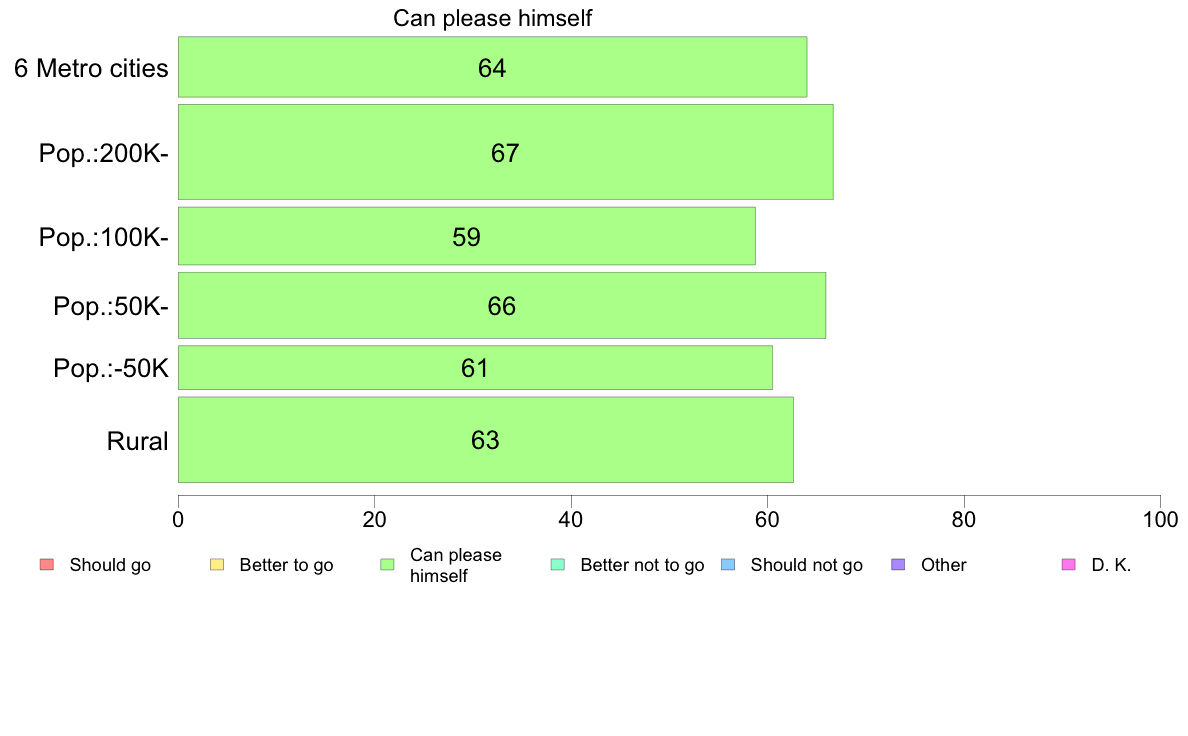Select the Pop.:-50K bar showing 61
Viewport: 1188px width, 736px height.
pos(475,367)
